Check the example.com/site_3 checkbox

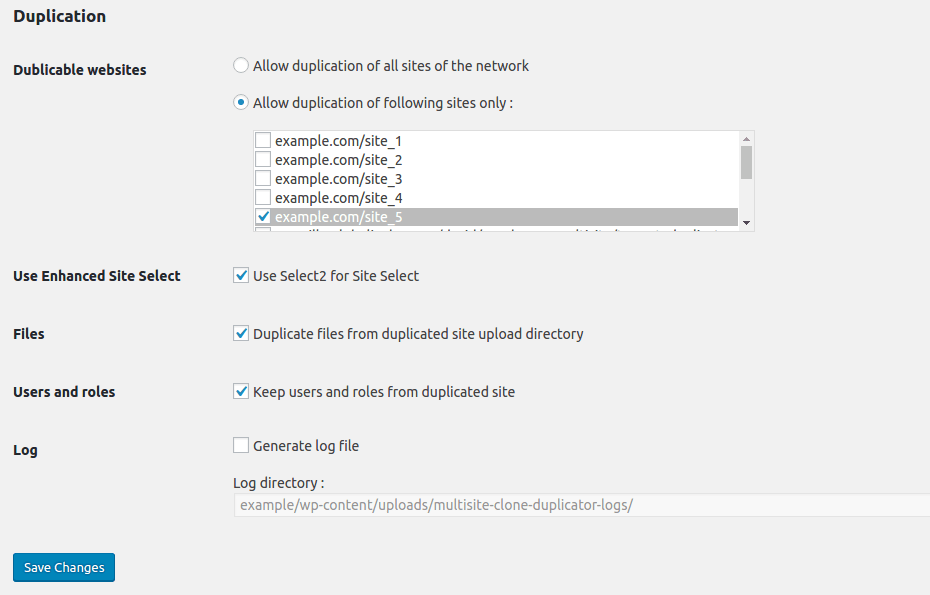click(x=263, y=179)
